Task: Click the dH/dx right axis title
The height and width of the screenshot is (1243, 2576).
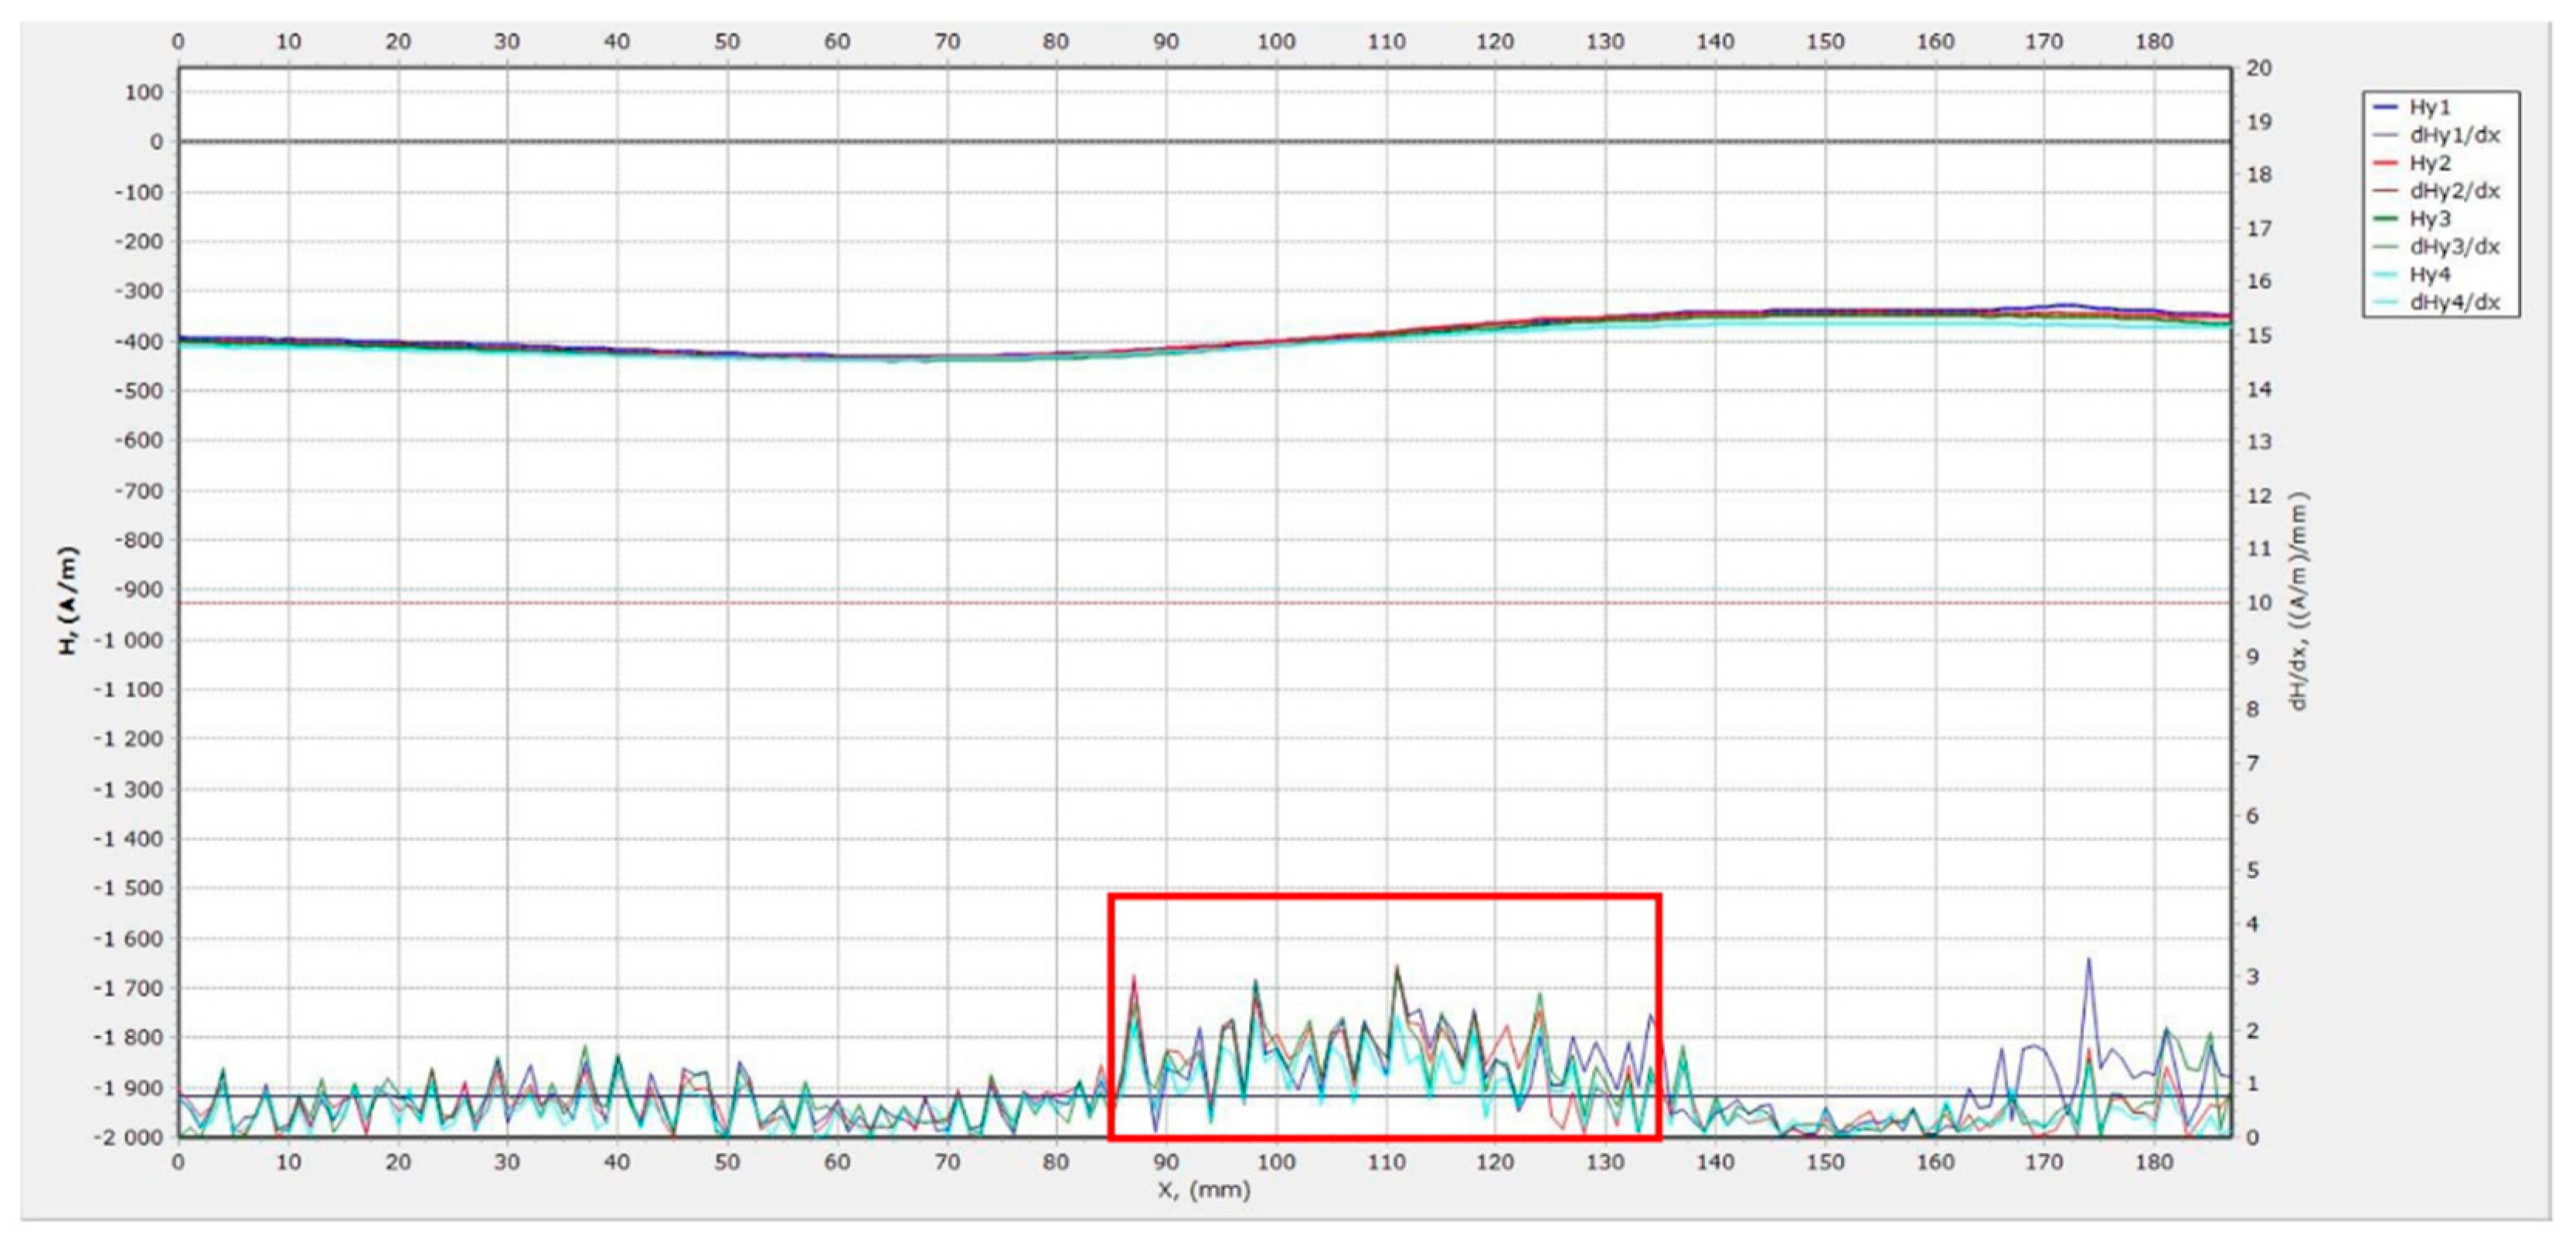Action: click(2299, 600)
